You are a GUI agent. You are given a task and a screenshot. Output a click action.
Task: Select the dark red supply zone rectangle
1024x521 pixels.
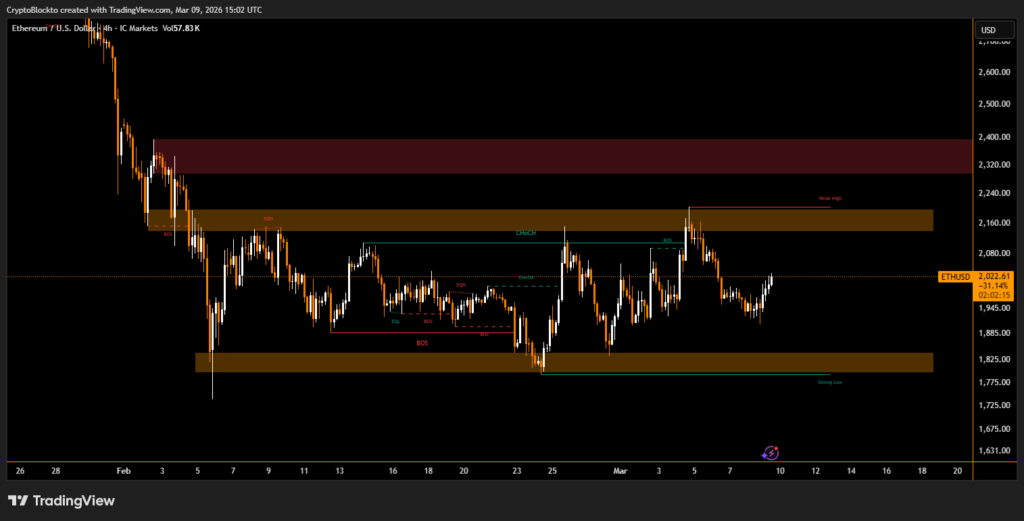562,156
